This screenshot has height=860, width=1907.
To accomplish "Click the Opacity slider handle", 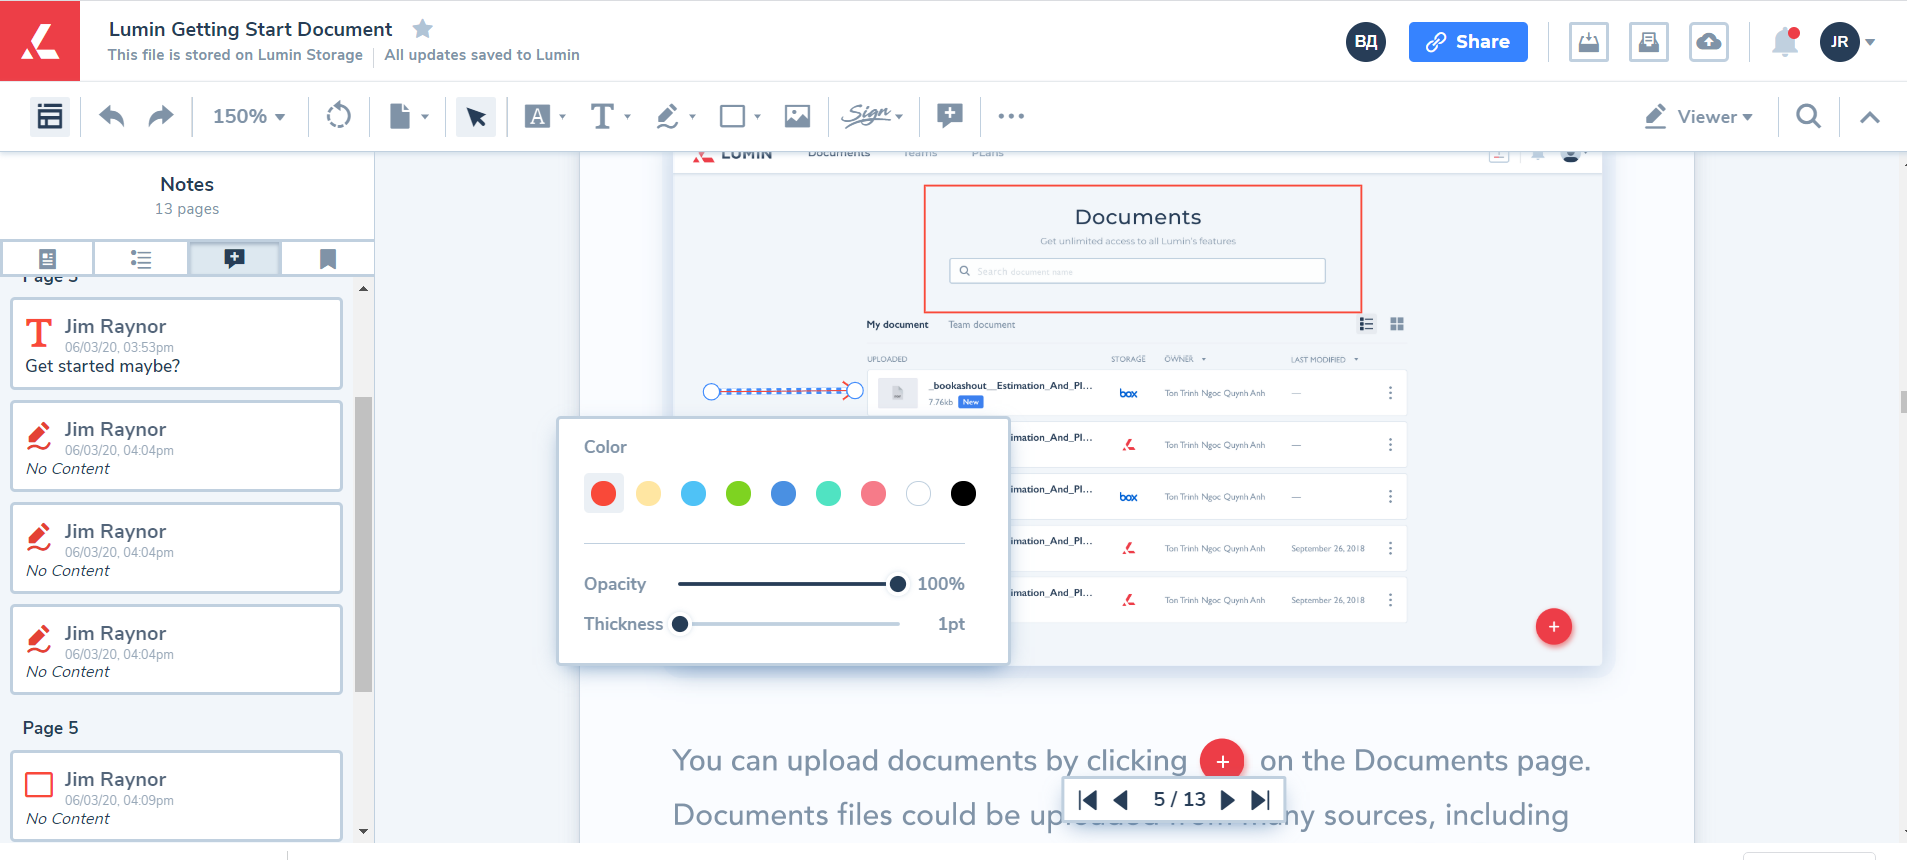I will coord(898,584).
